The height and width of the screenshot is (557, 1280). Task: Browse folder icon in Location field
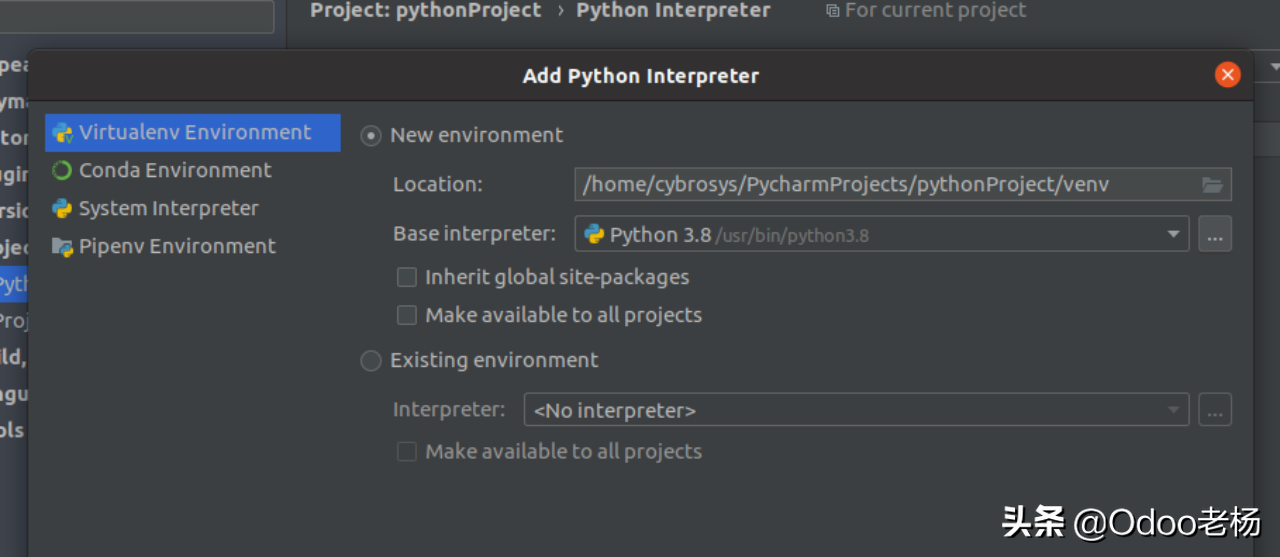[1212, 184]
